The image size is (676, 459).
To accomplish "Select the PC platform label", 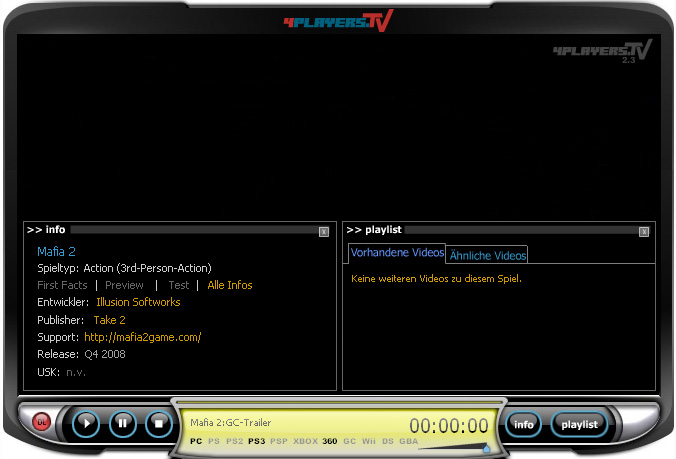I will (196, 441).
